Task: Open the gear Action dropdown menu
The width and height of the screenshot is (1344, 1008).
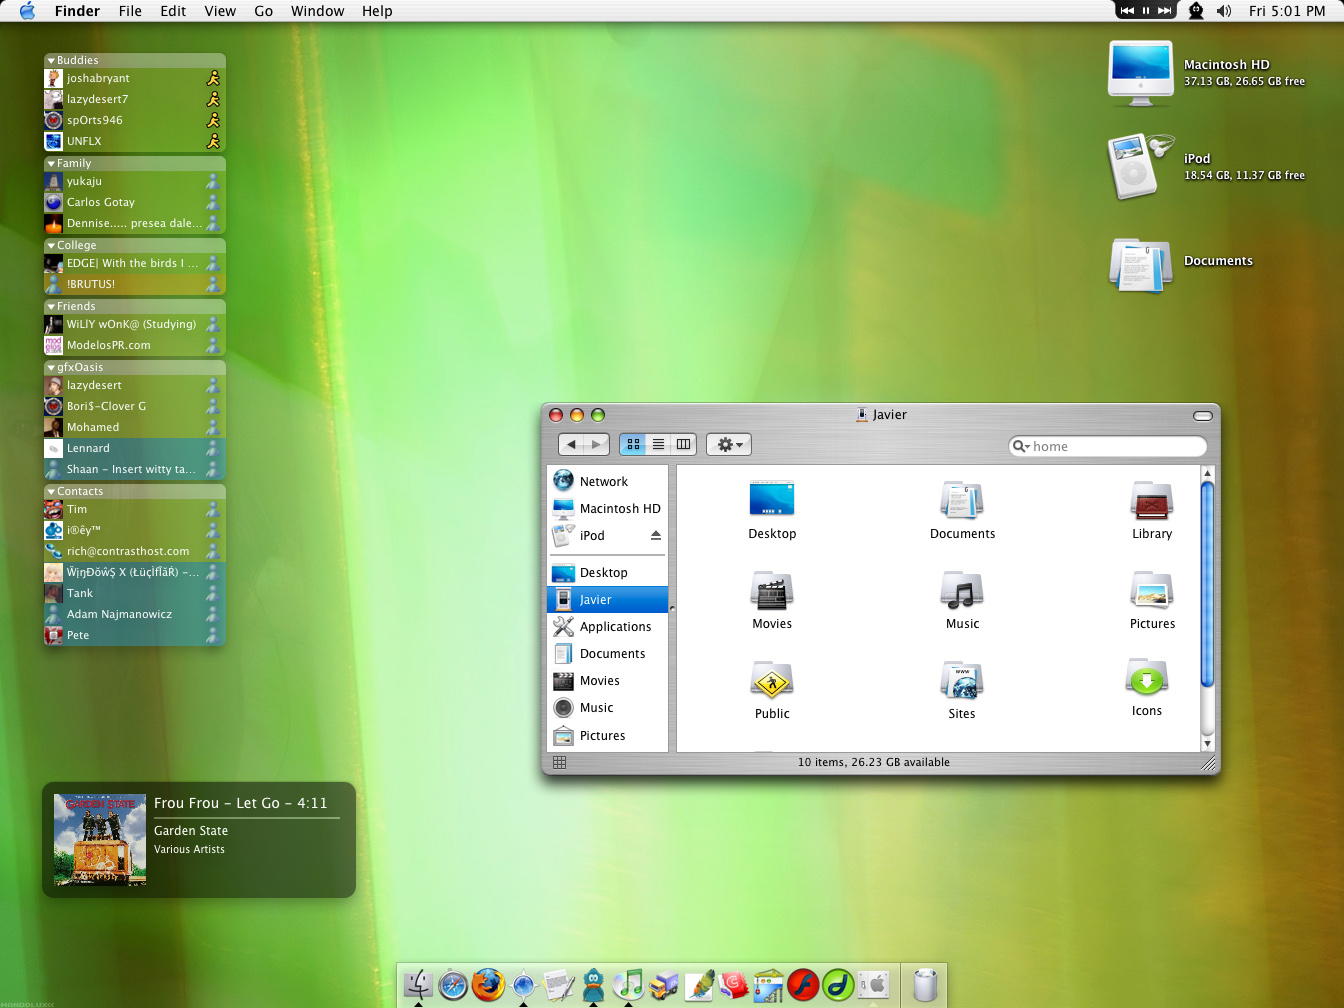Action: point(729,444)
